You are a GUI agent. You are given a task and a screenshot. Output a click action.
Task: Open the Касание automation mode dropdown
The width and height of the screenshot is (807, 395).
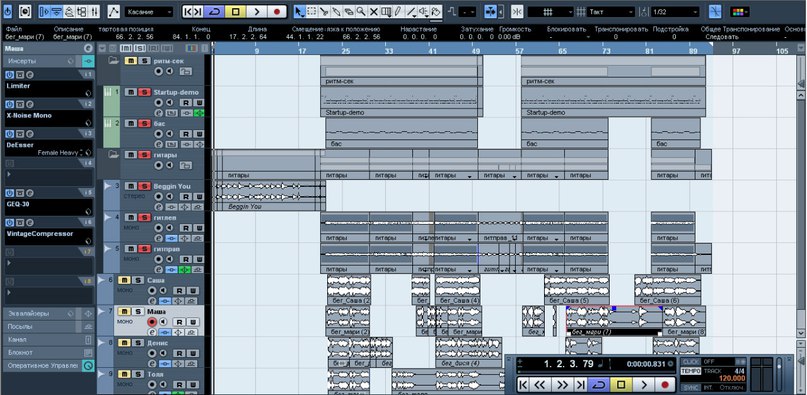point(149,11)
